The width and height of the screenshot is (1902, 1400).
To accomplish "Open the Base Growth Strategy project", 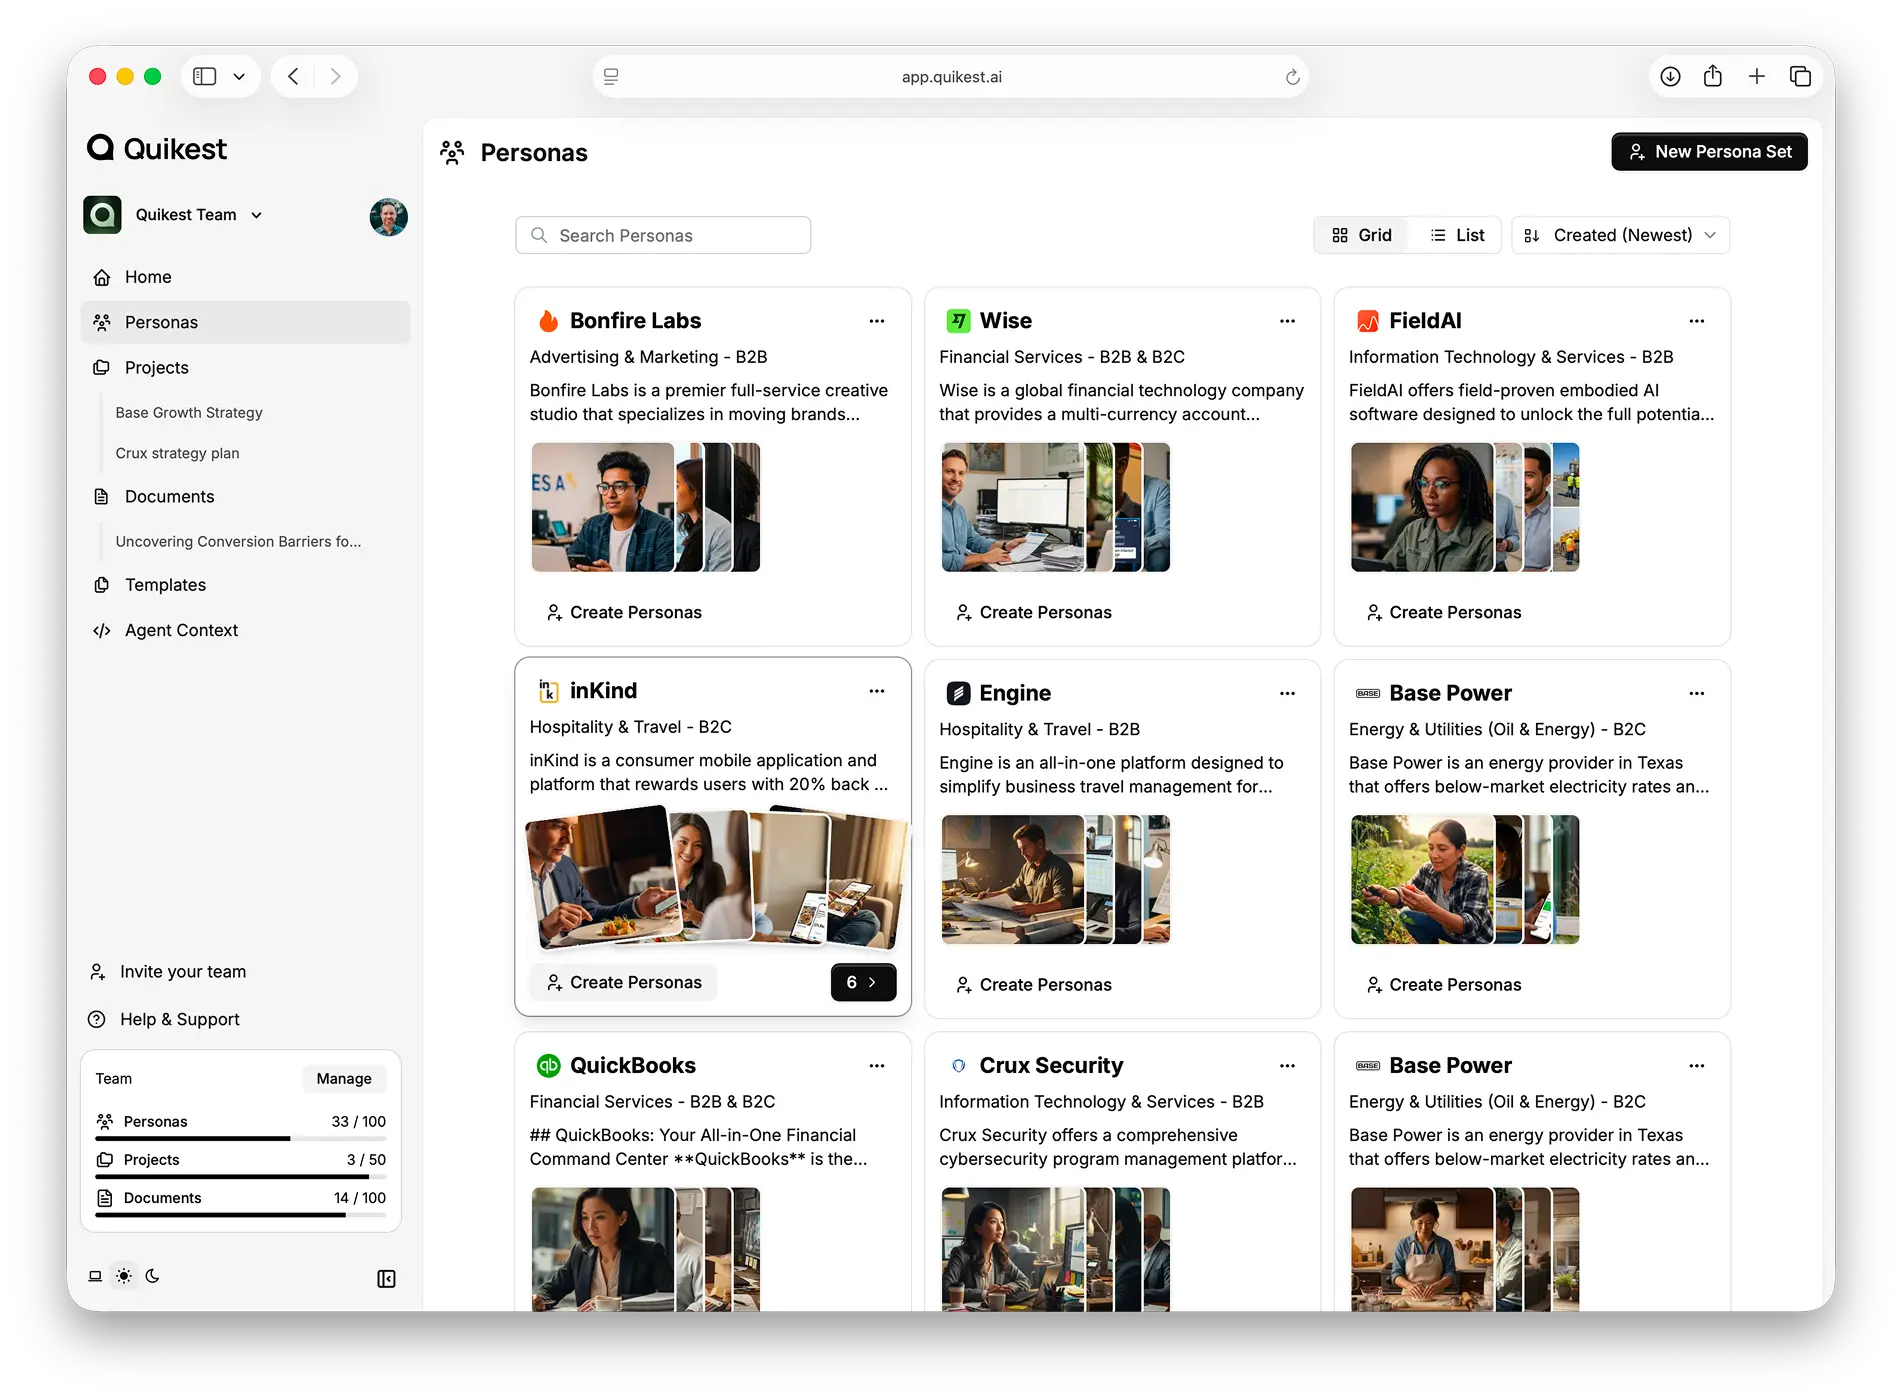I will pos(189,412).
